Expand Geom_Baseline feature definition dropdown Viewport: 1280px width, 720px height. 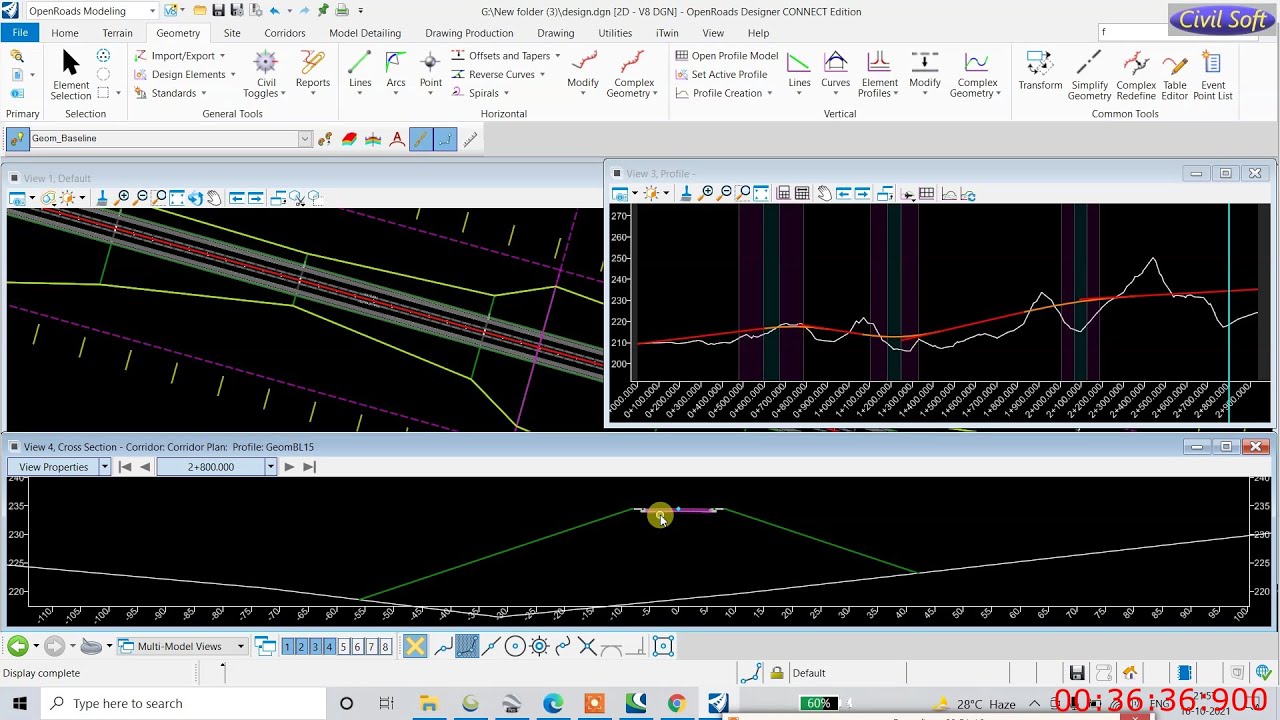tap(305, 139)
